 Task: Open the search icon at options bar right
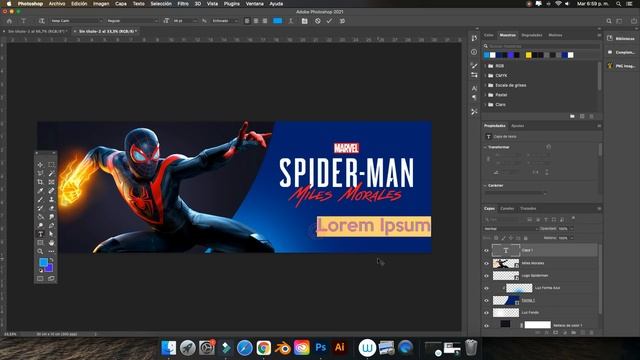point(609,21)
